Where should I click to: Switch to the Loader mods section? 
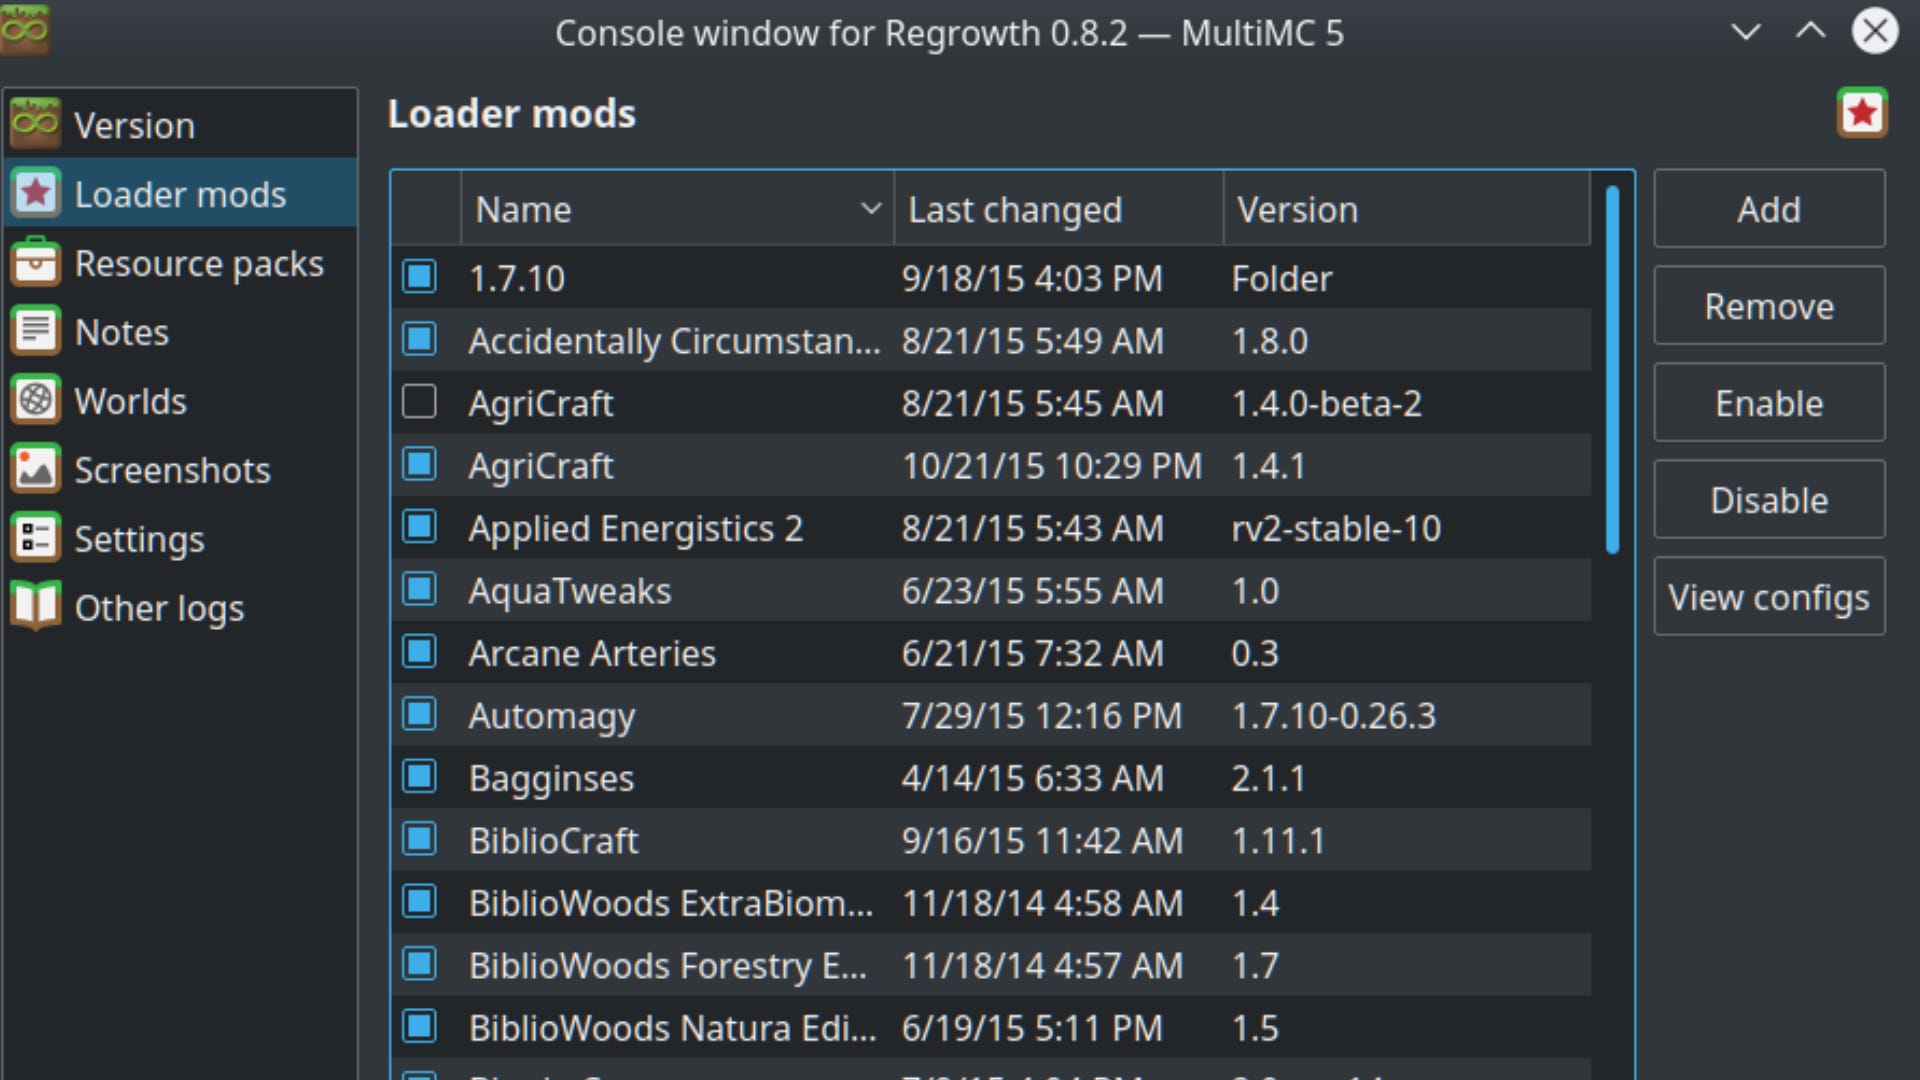[x=180, y=192]
